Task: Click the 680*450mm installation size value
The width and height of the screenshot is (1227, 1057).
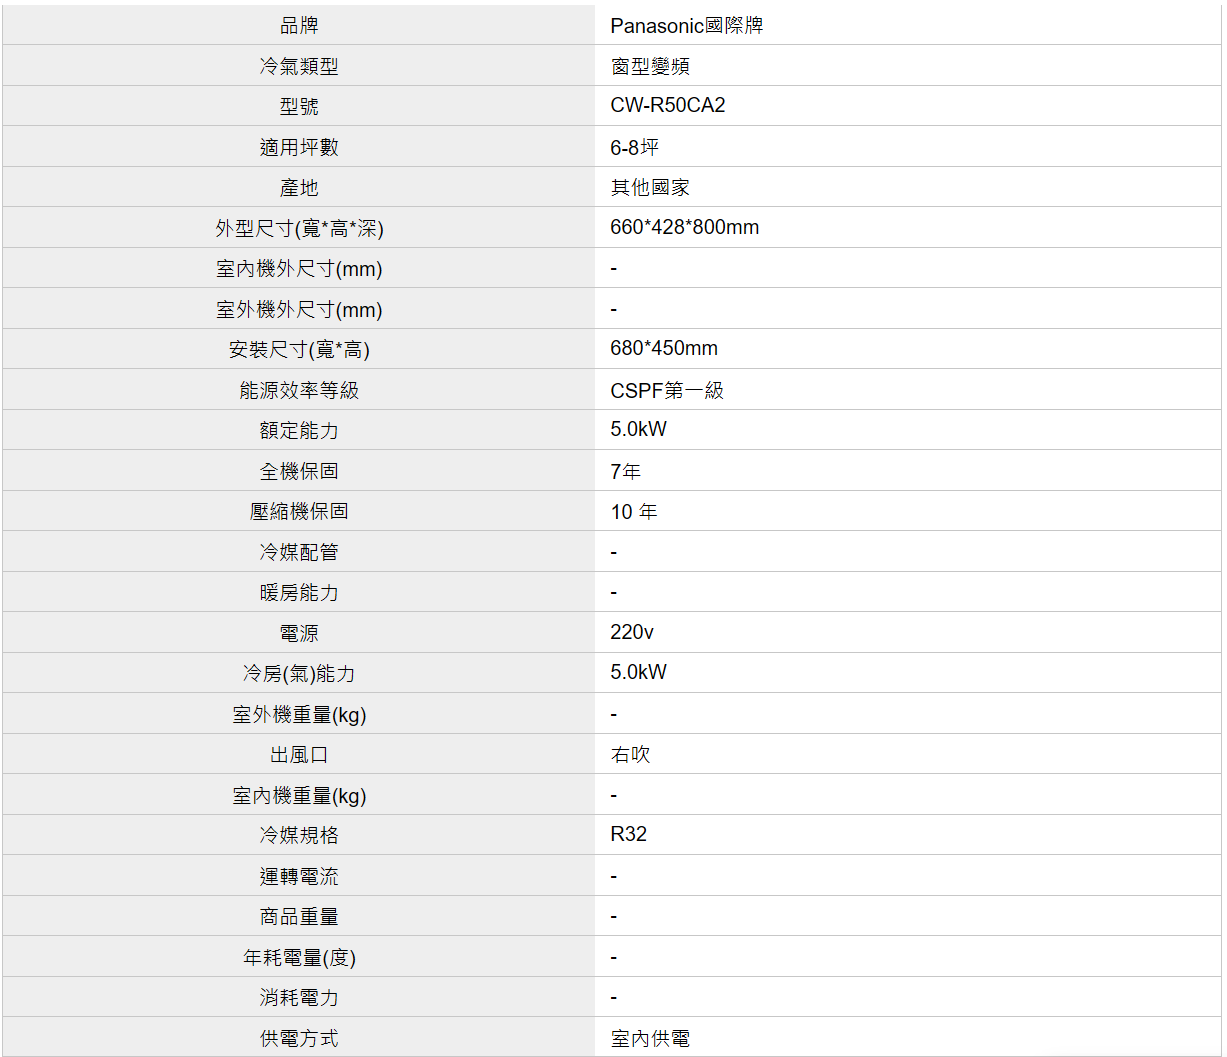Action: click(664, 349)
